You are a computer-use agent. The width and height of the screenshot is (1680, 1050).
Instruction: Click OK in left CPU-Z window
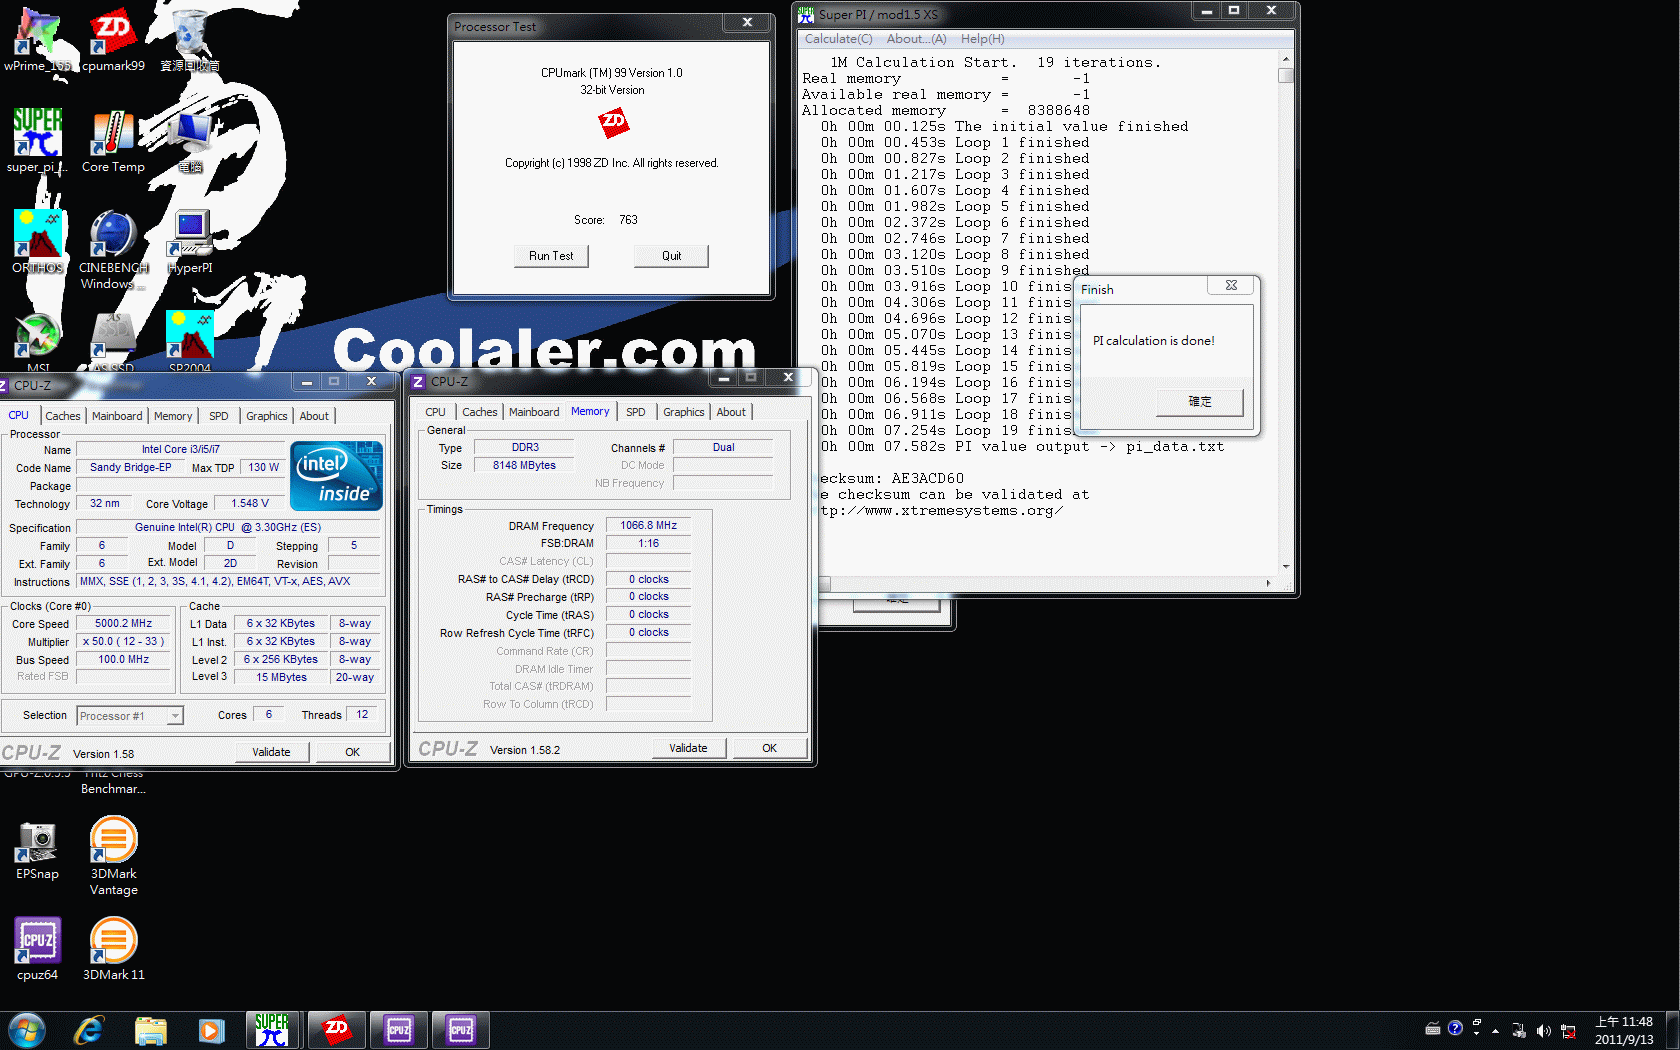point(352,752)
